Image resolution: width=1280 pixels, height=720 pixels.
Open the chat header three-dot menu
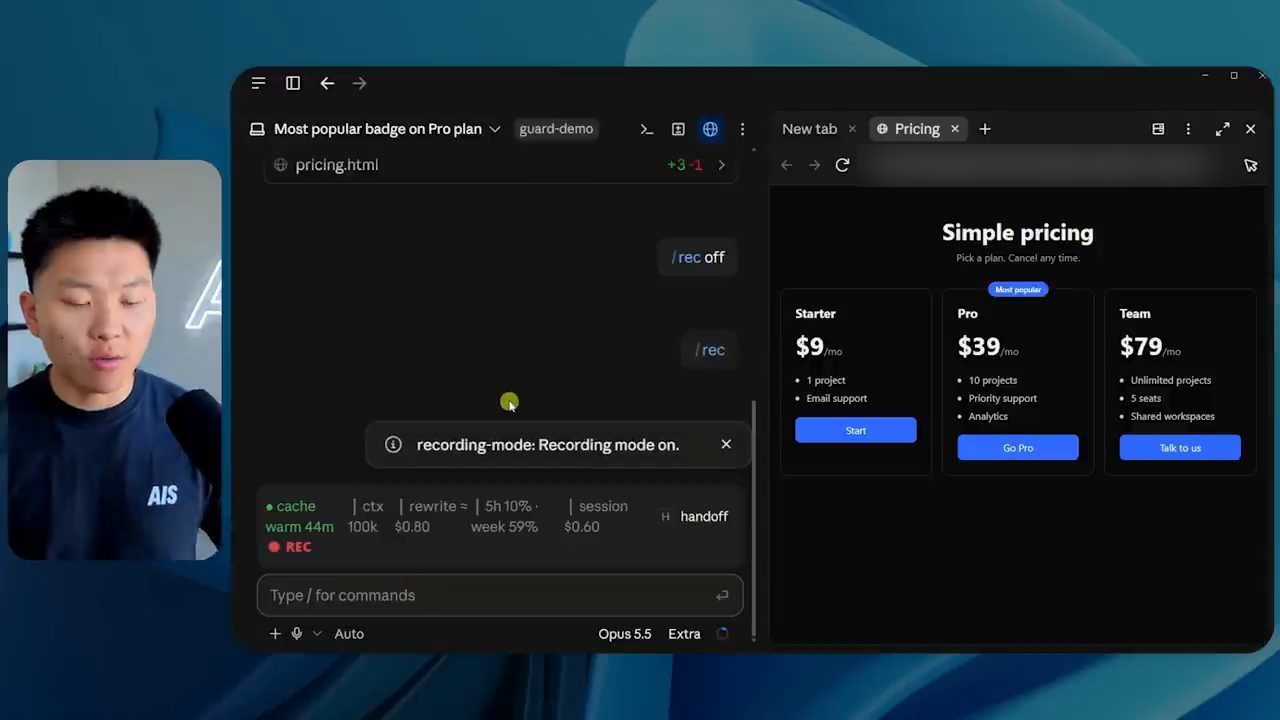tap(742, 129)
